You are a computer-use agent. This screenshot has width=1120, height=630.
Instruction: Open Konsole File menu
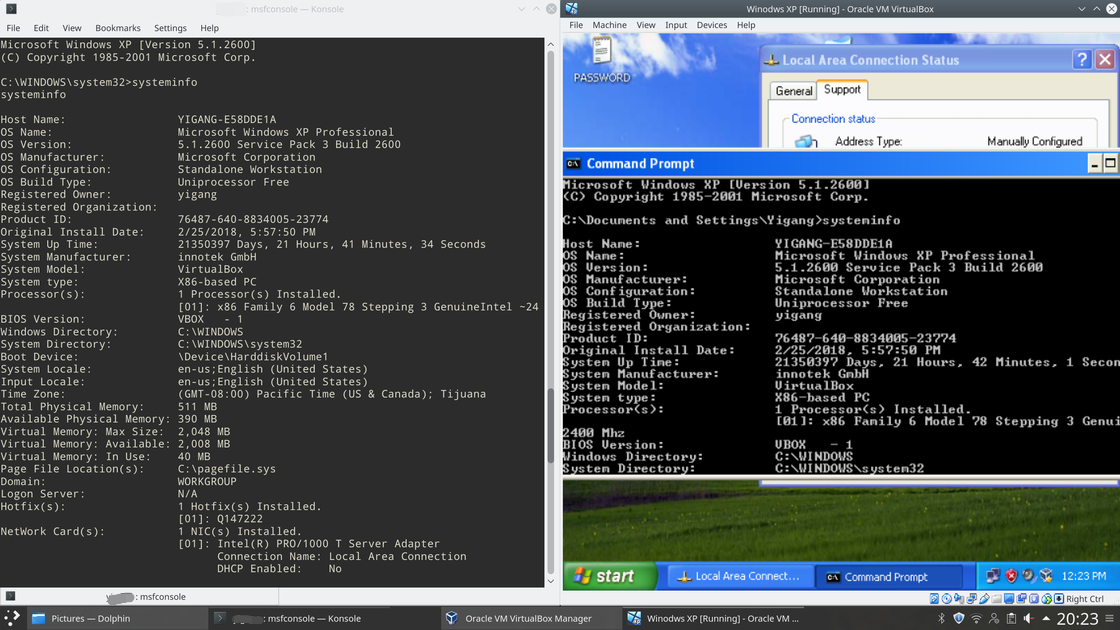tap(13, 28)
